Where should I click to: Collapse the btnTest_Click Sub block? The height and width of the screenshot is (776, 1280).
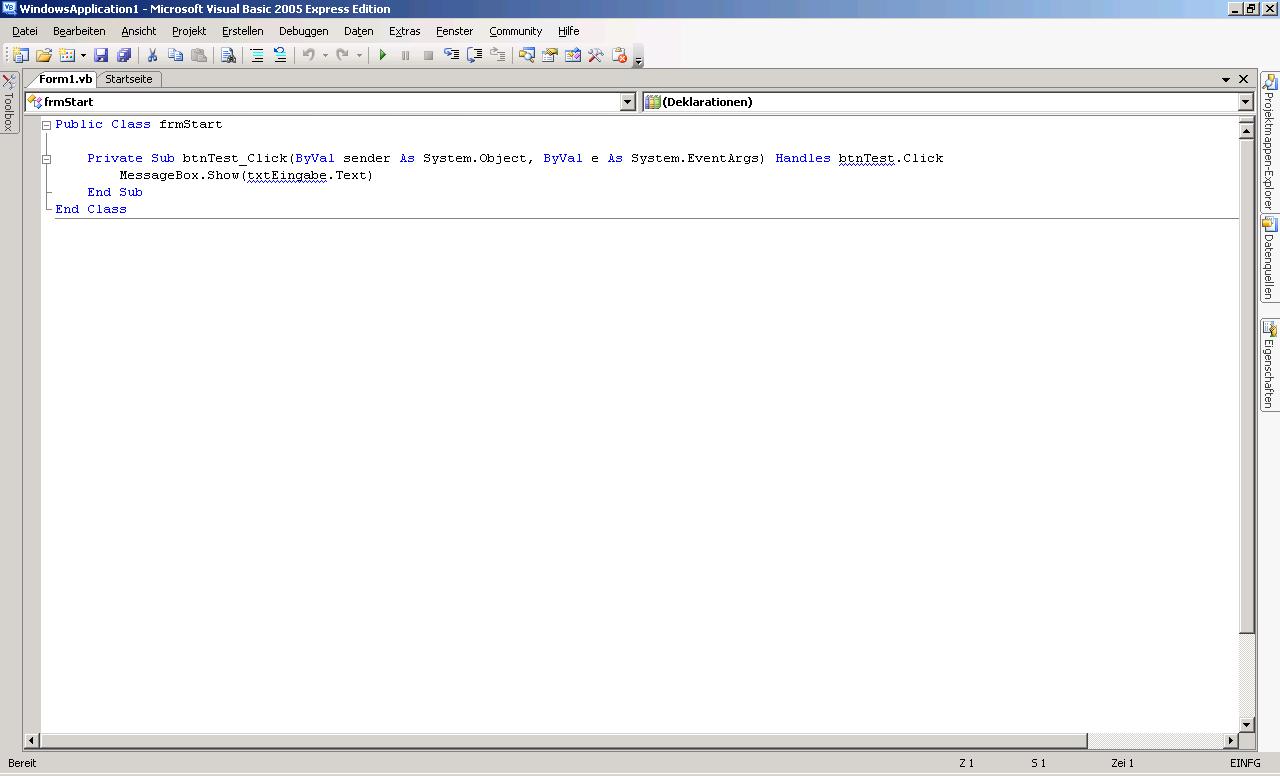click(46, 159)
